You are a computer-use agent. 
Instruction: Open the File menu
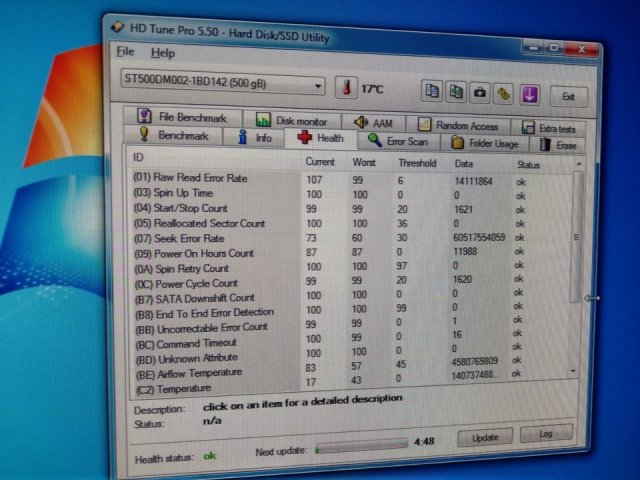(x=125, y=52)
